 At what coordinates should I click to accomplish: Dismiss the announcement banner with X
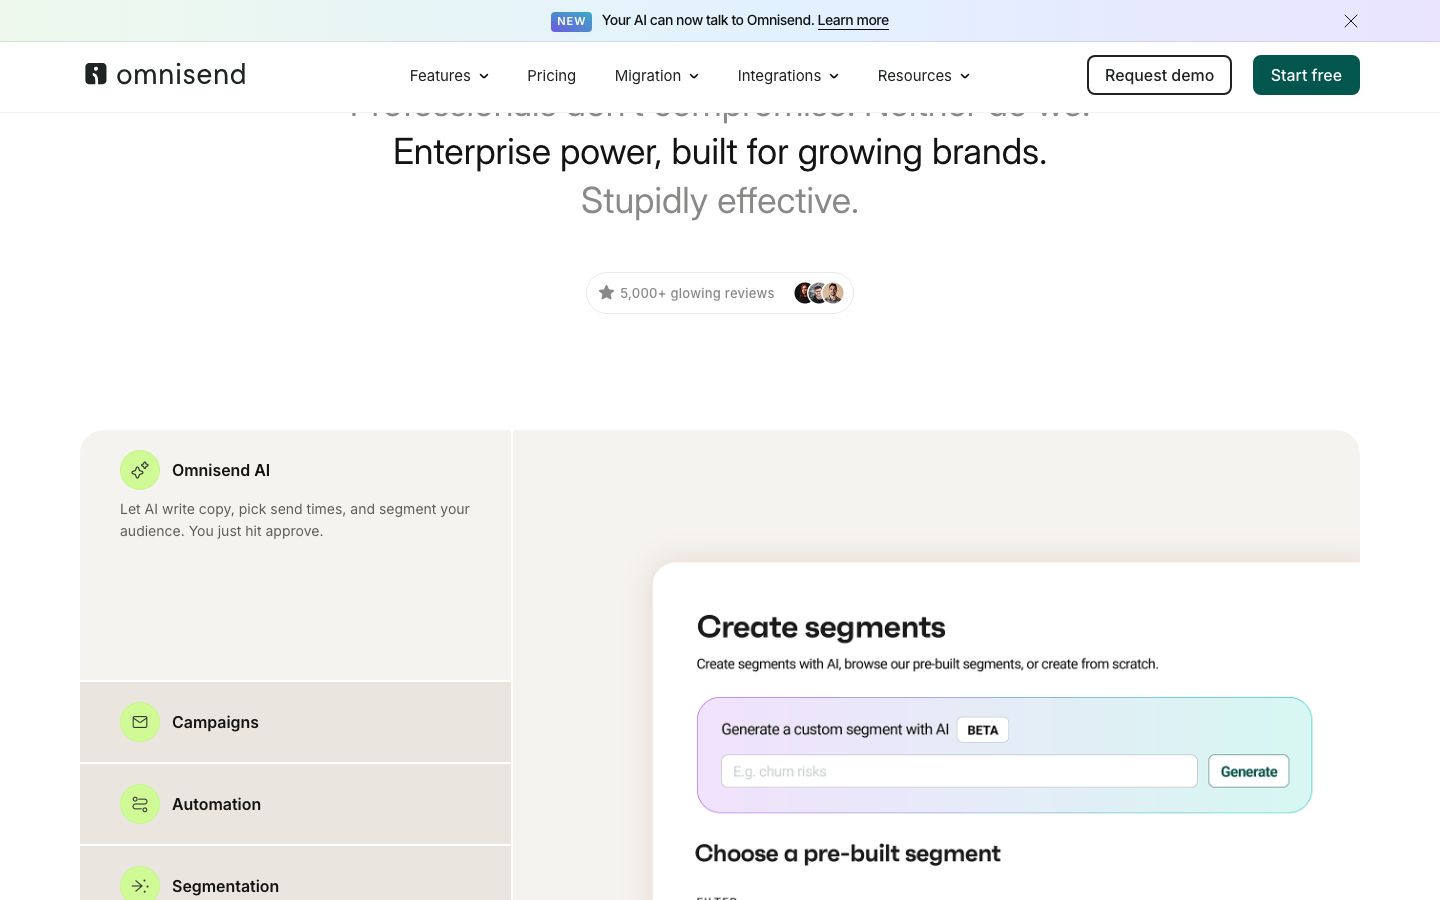coord(1351,21)
